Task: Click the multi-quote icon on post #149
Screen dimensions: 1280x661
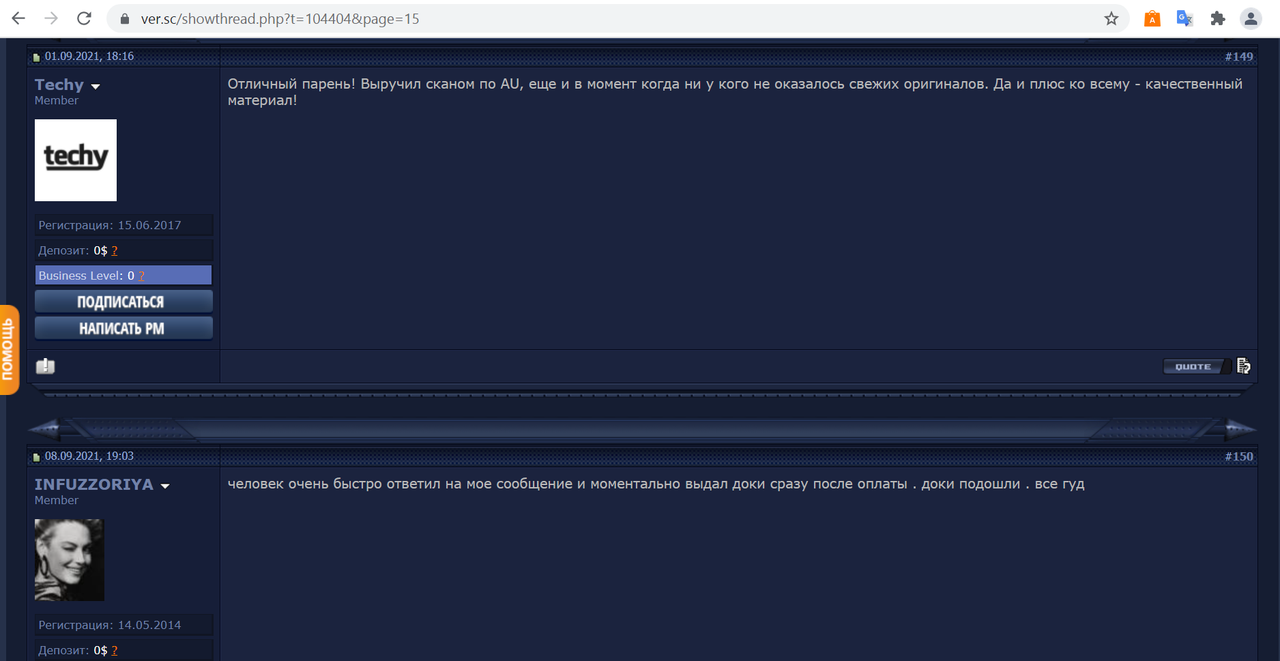Action: click(1243, 366)
